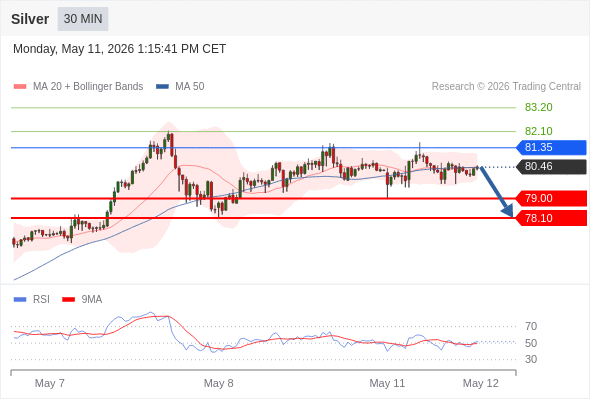
Task: Click the May 8 date axis marker
Action: (x=218, y=383)
